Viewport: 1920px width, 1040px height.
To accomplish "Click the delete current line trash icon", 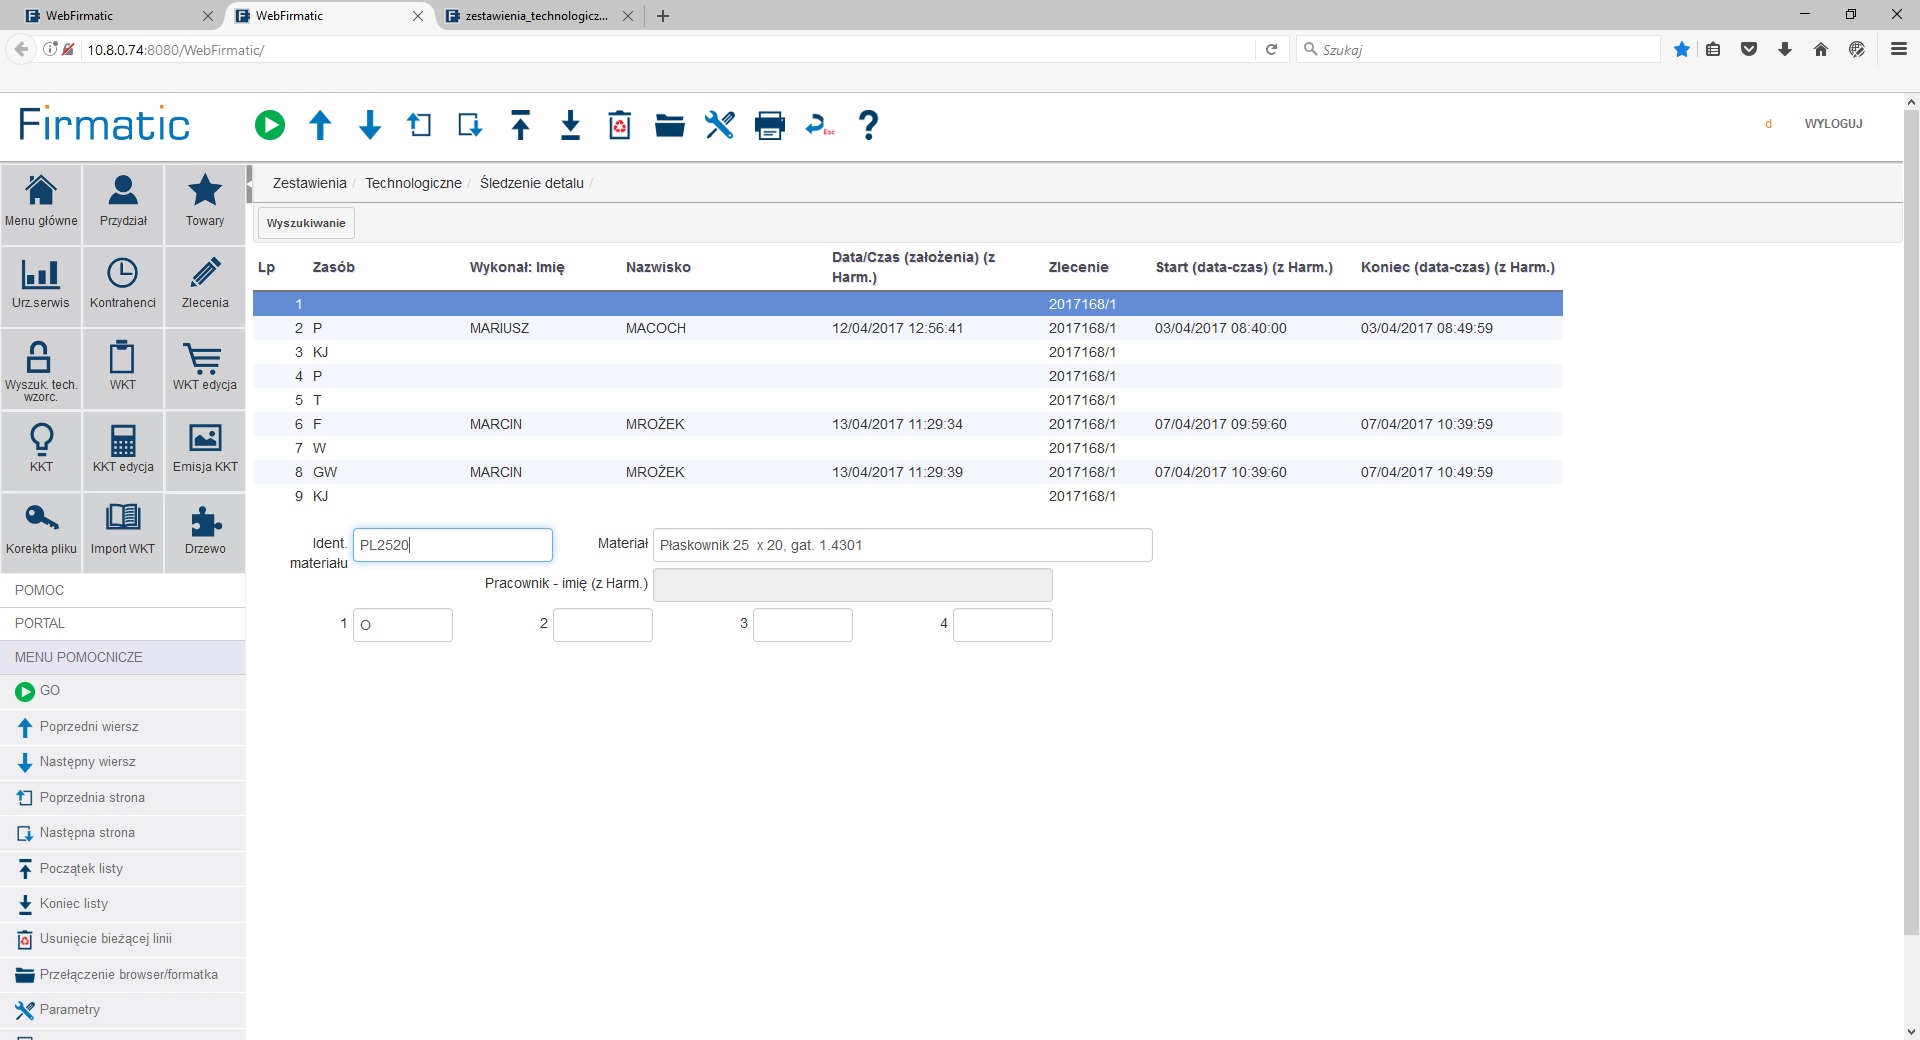I will coord(620,125).
